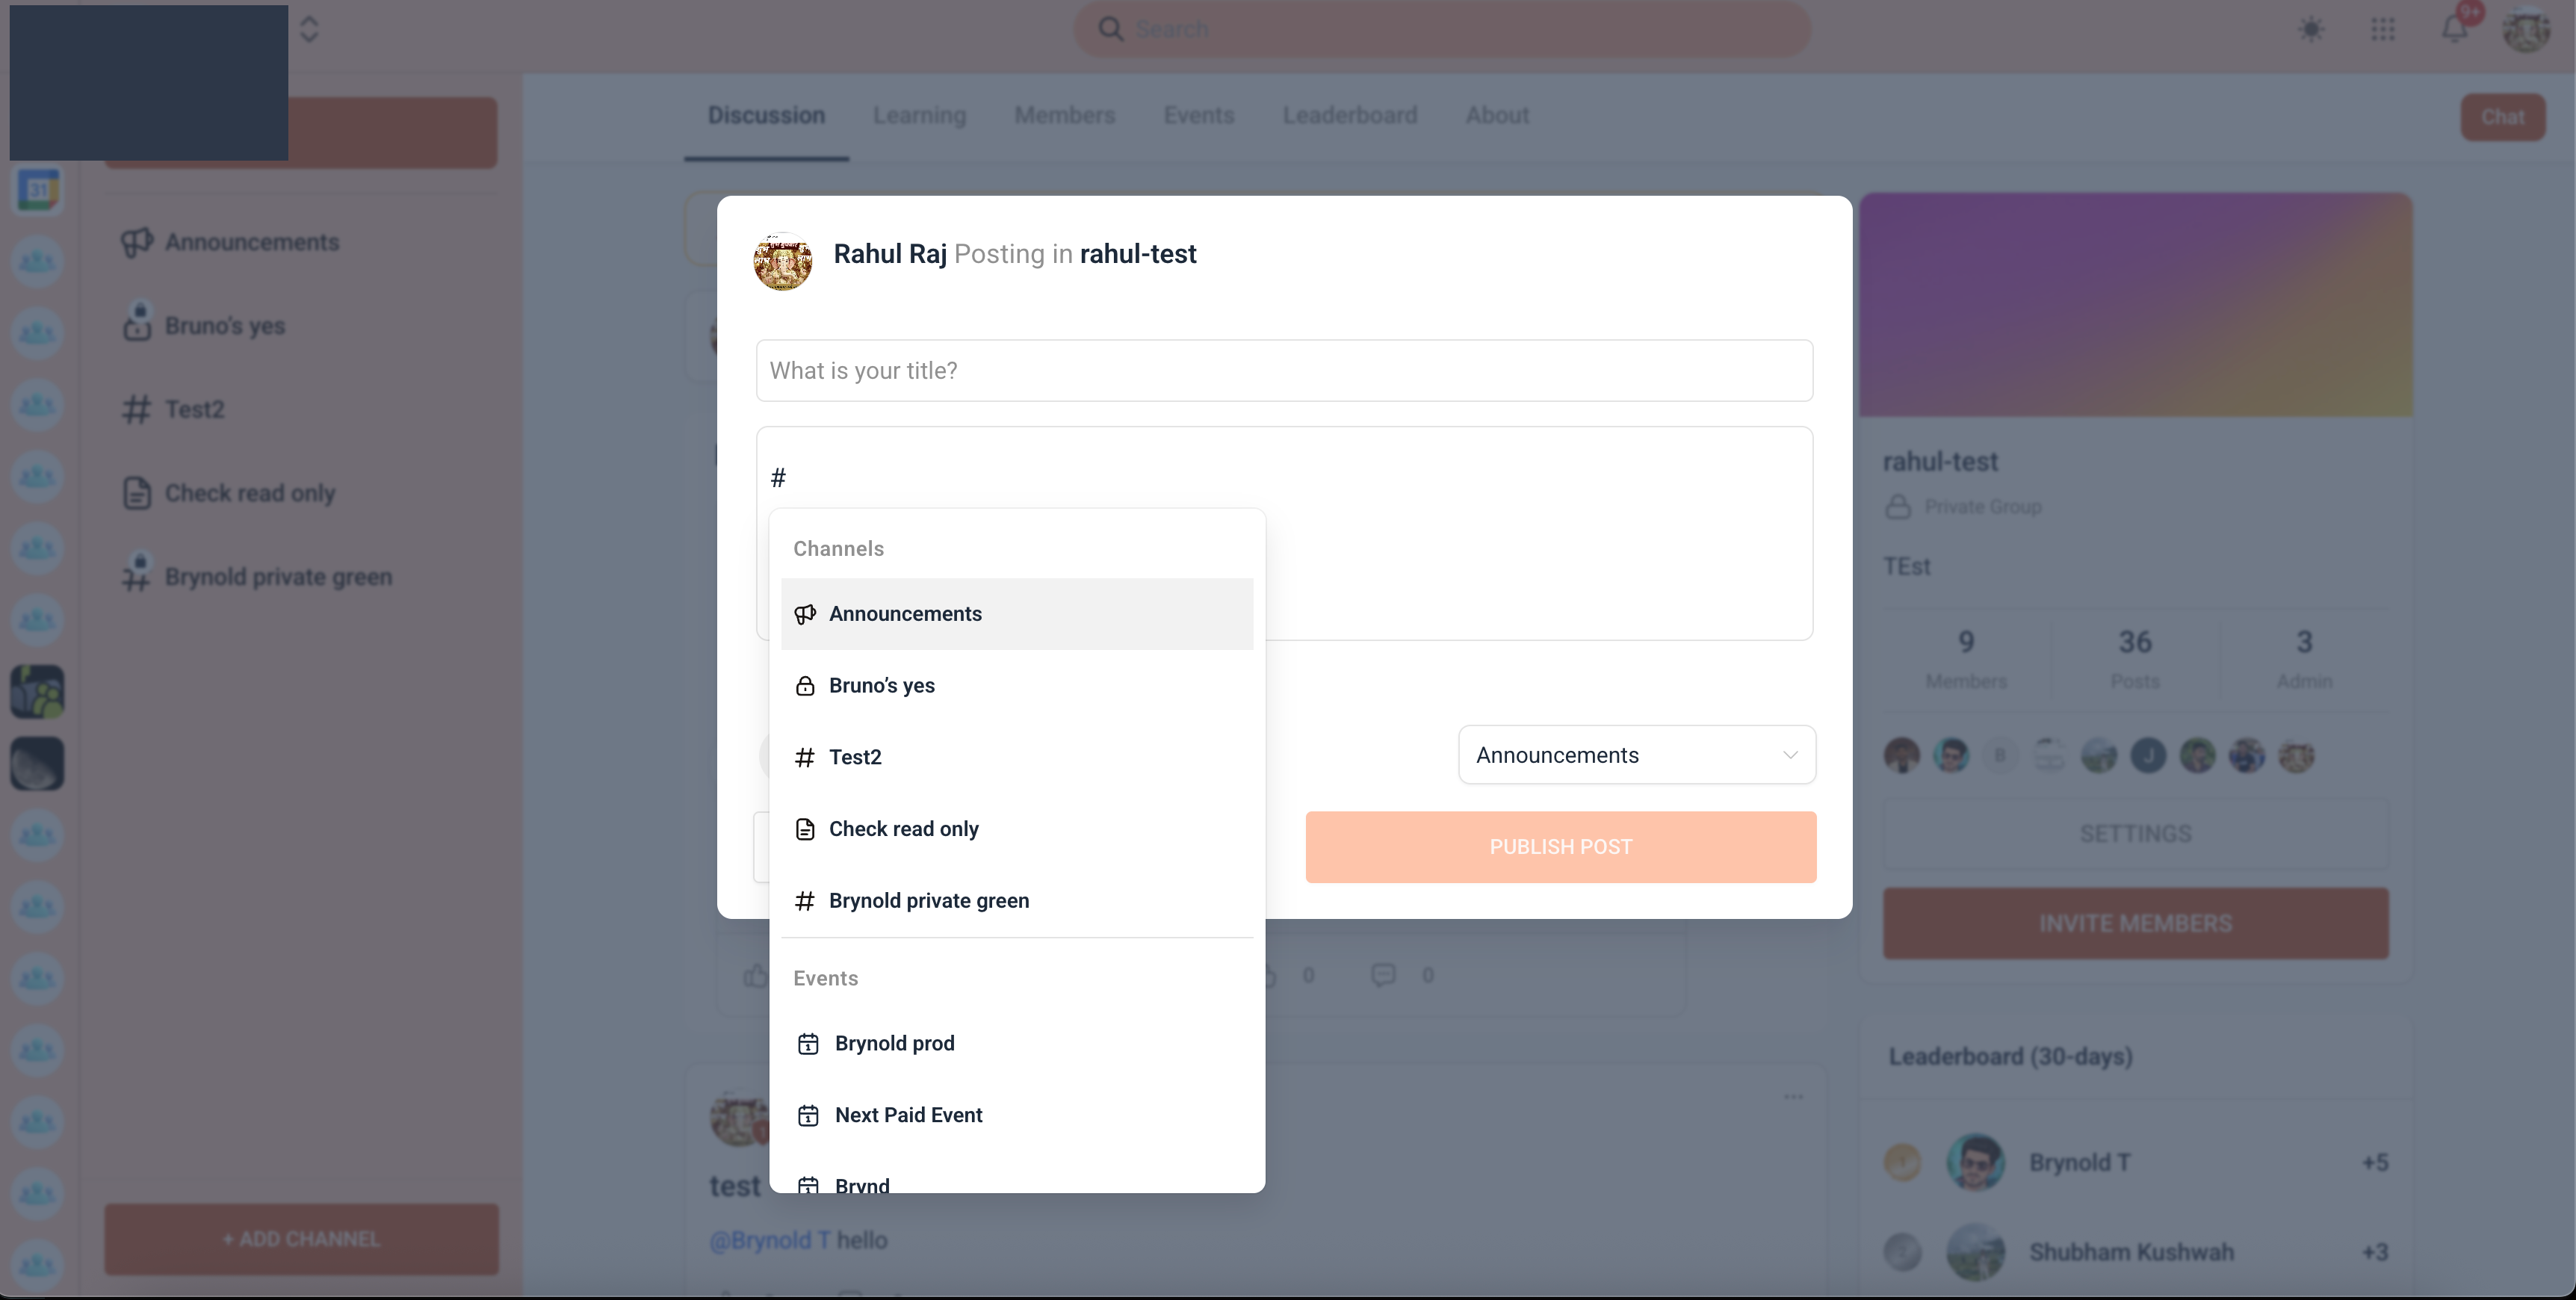Select Test2 from the channel suggestions
Screen dimensions: 2576x1300
point(1017,758)
